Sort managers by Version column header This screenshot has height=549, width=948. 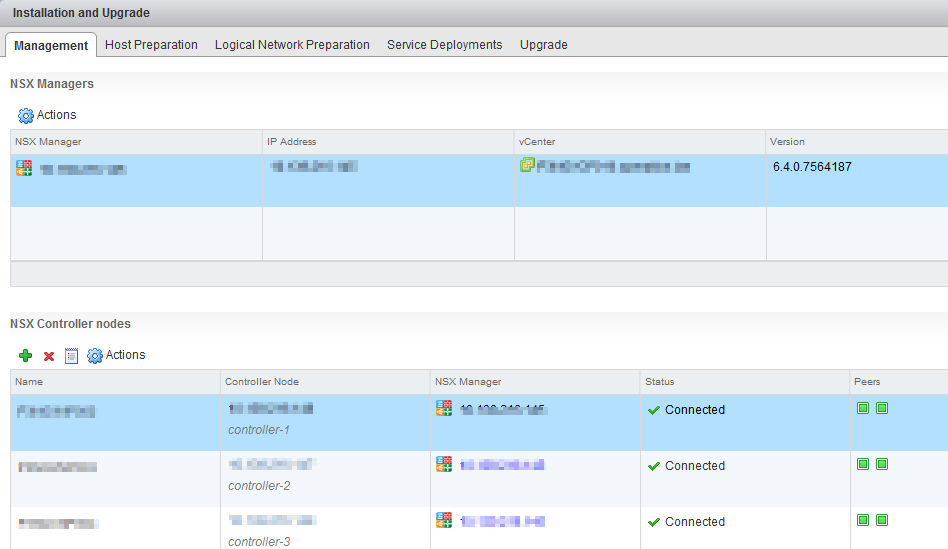[x=788, y=142]
